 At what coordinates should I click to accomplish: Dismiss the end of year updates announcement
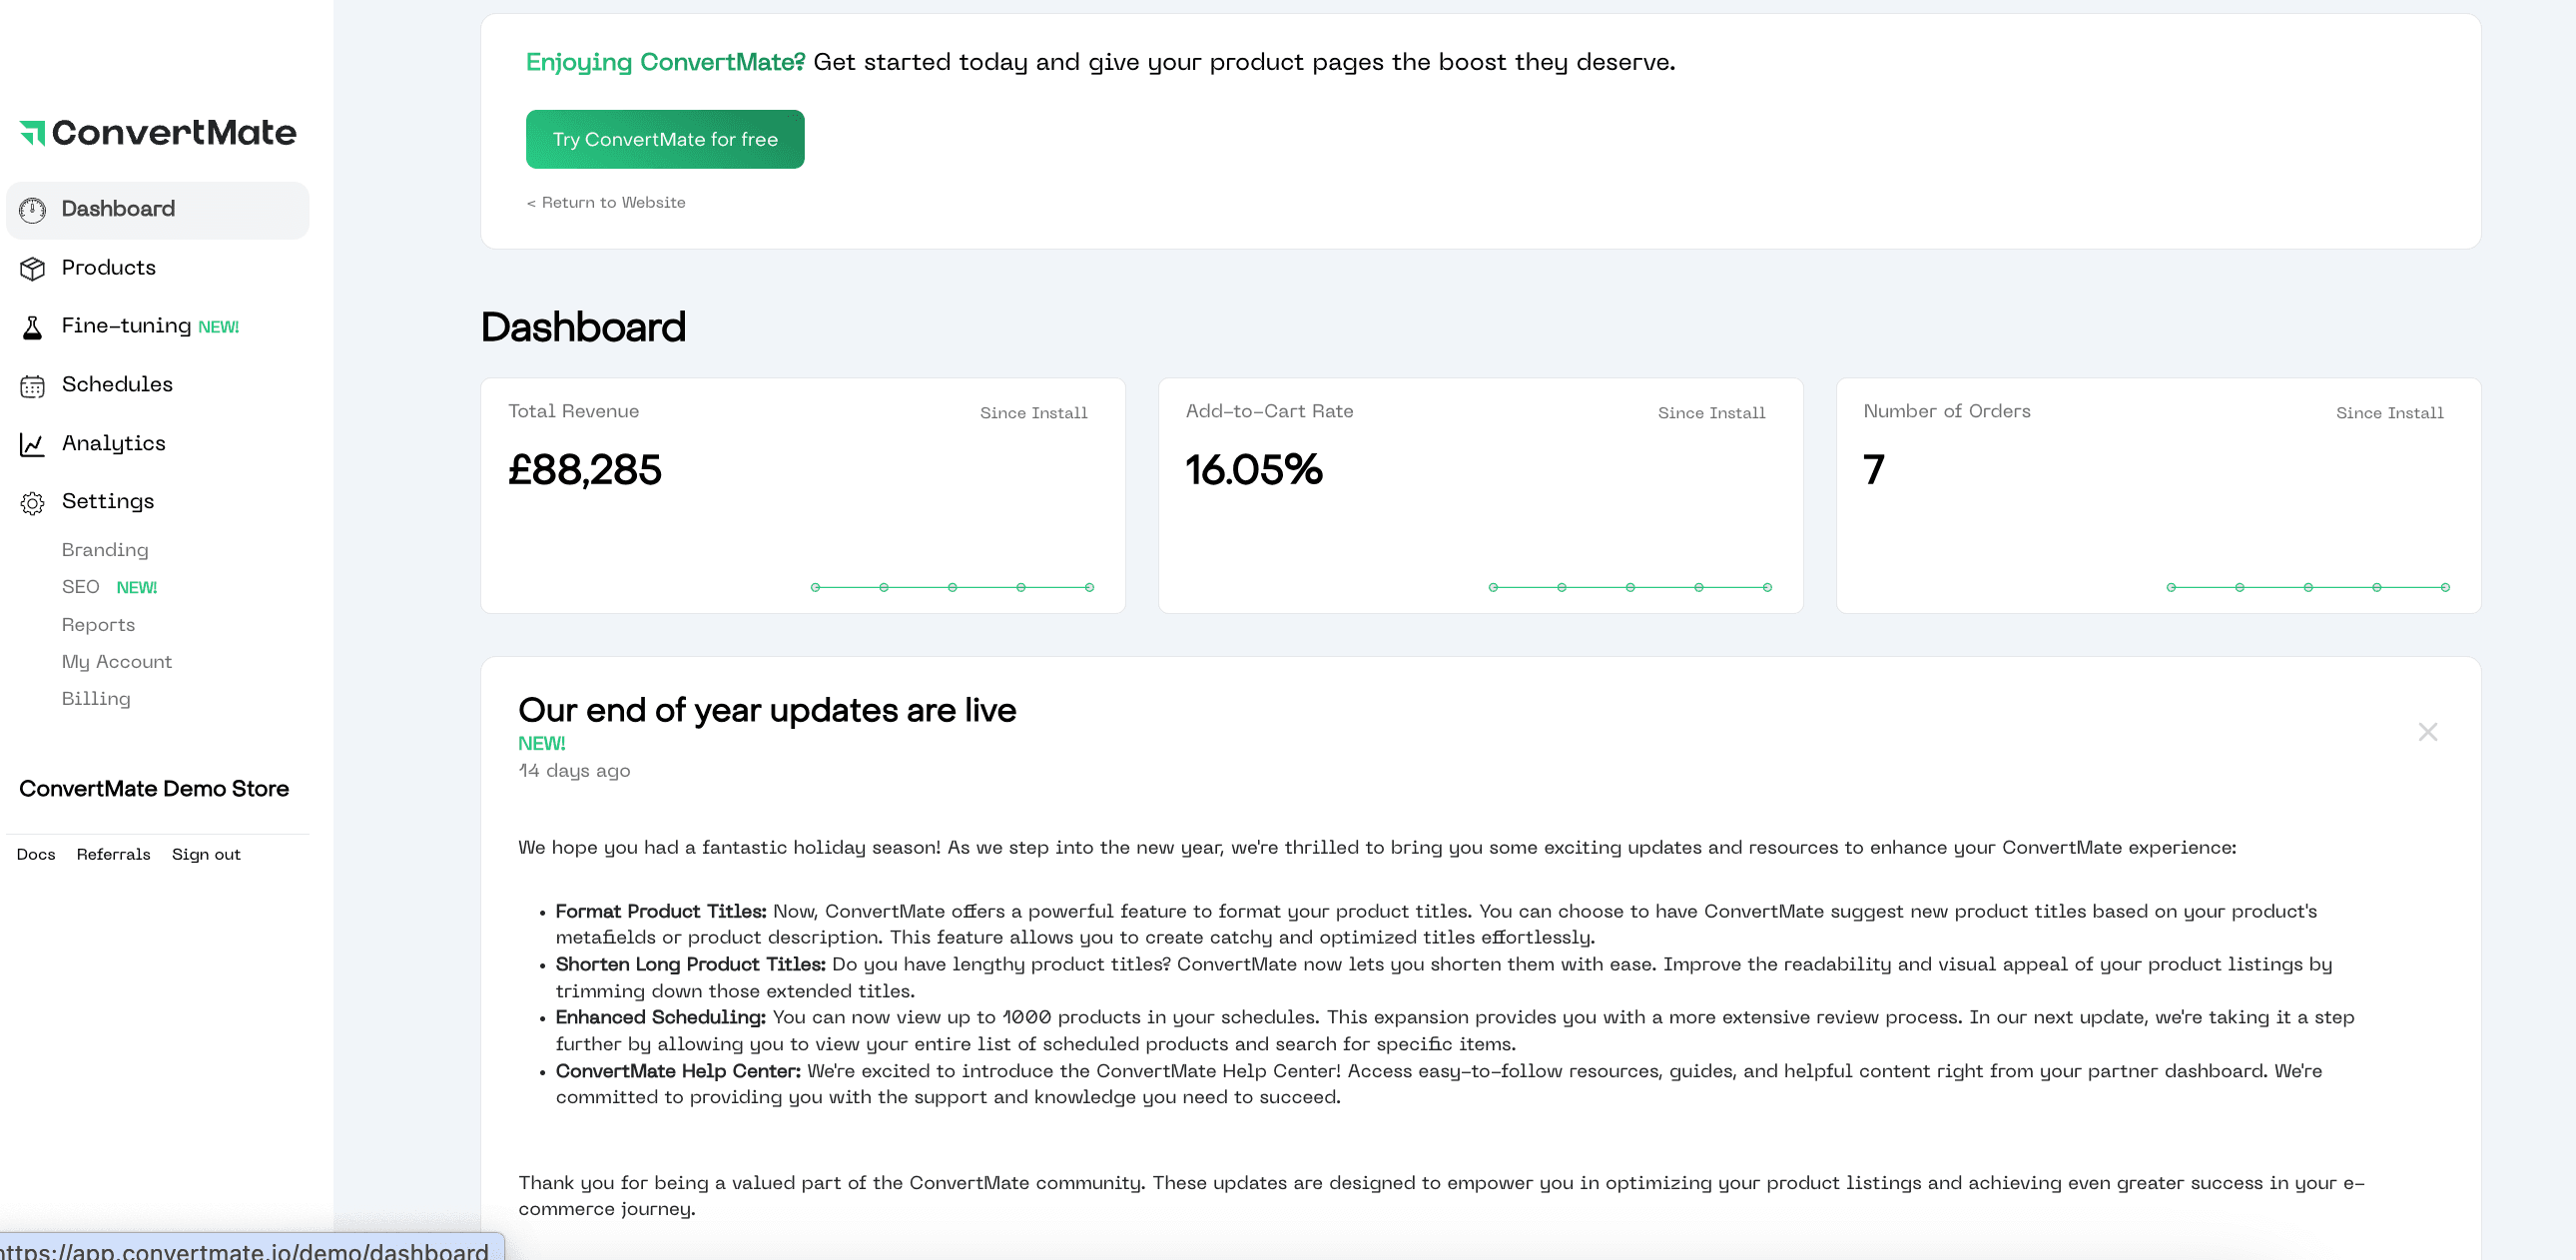tap(2427, 732)
